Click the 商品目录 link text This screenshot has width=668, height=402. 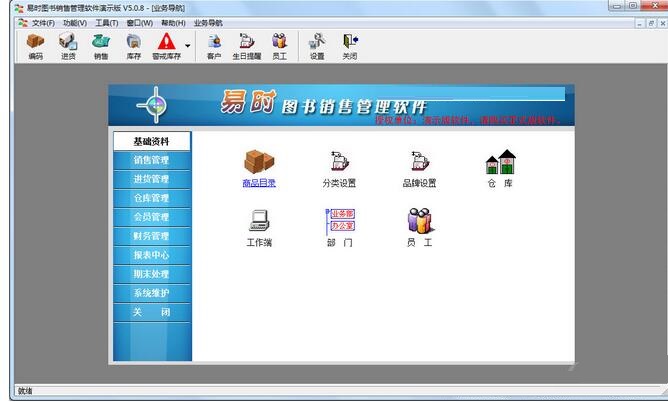(259, 183)
